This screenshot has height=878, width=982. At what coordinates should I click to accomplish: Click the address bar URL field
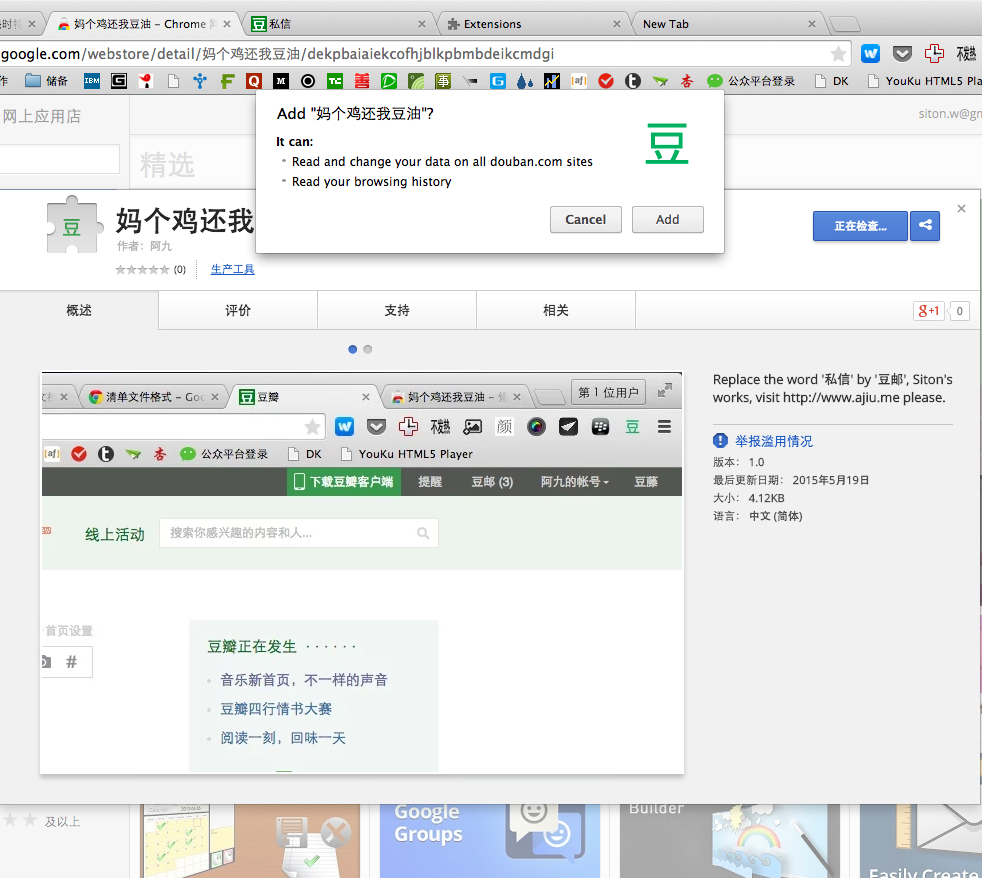(400, 54)
